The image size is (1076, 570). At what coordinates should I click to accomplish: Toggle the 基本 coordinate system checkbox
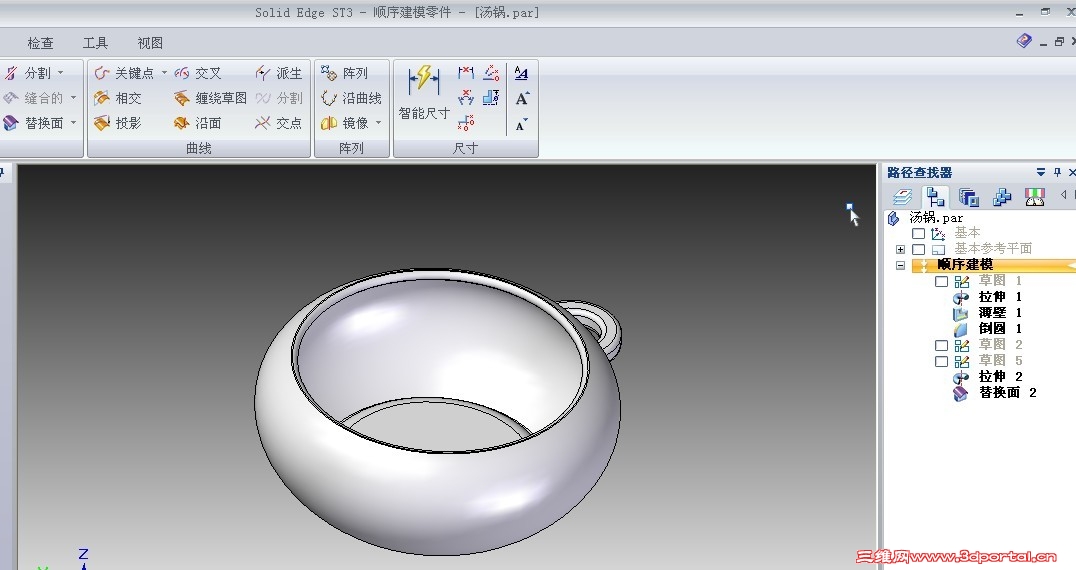[918, 234]
